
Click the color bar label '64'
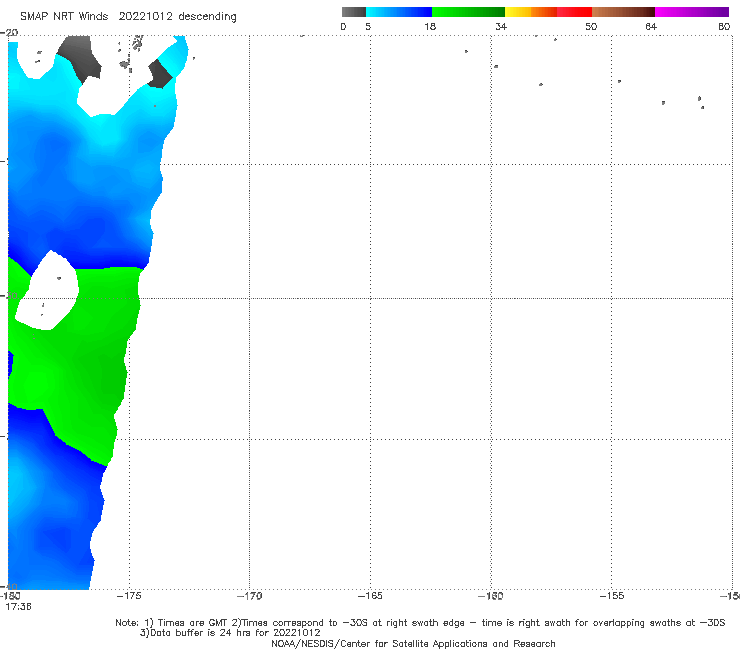click(651, 27)
